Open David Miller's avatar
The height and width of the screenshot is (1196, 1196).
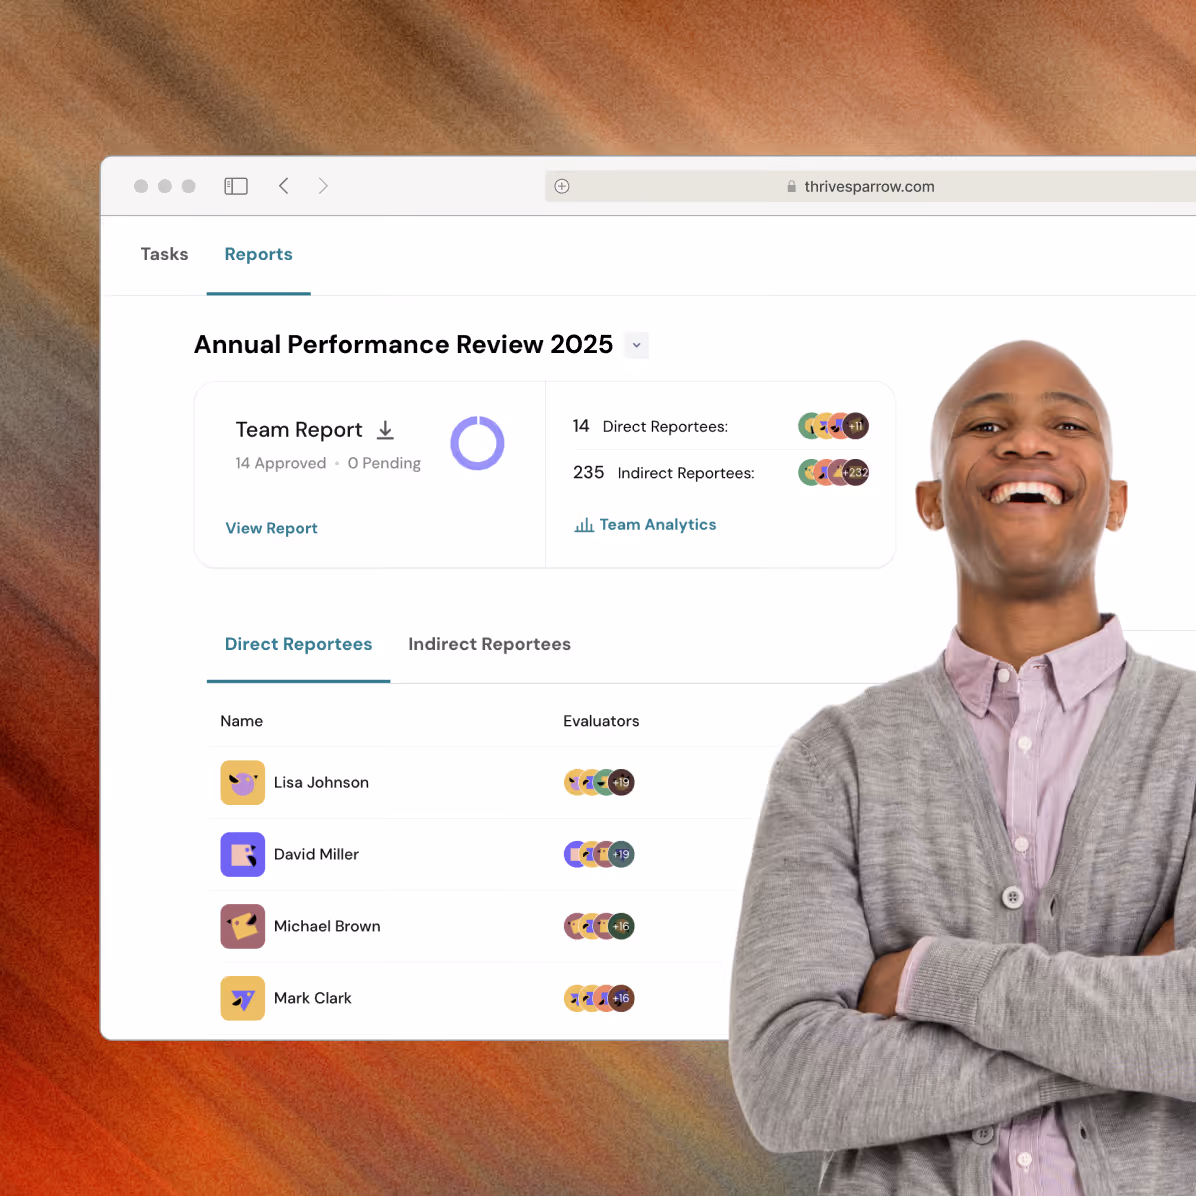[x=243, y=854]
